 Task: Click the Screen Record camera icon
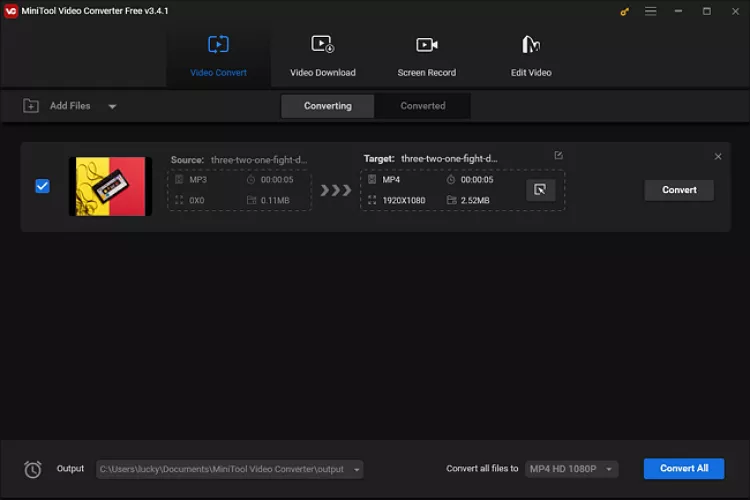(427, 45)
